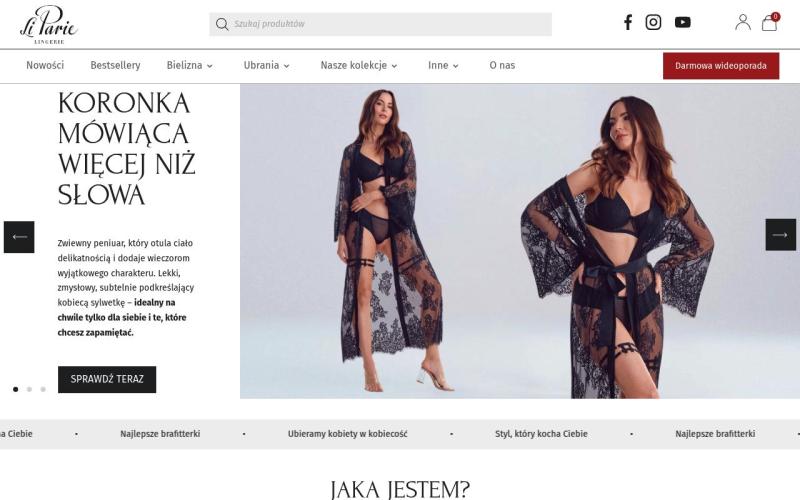Open the Nowości menu item
The height and width of the screenshot is (500, 800).
tap(45, 65)
